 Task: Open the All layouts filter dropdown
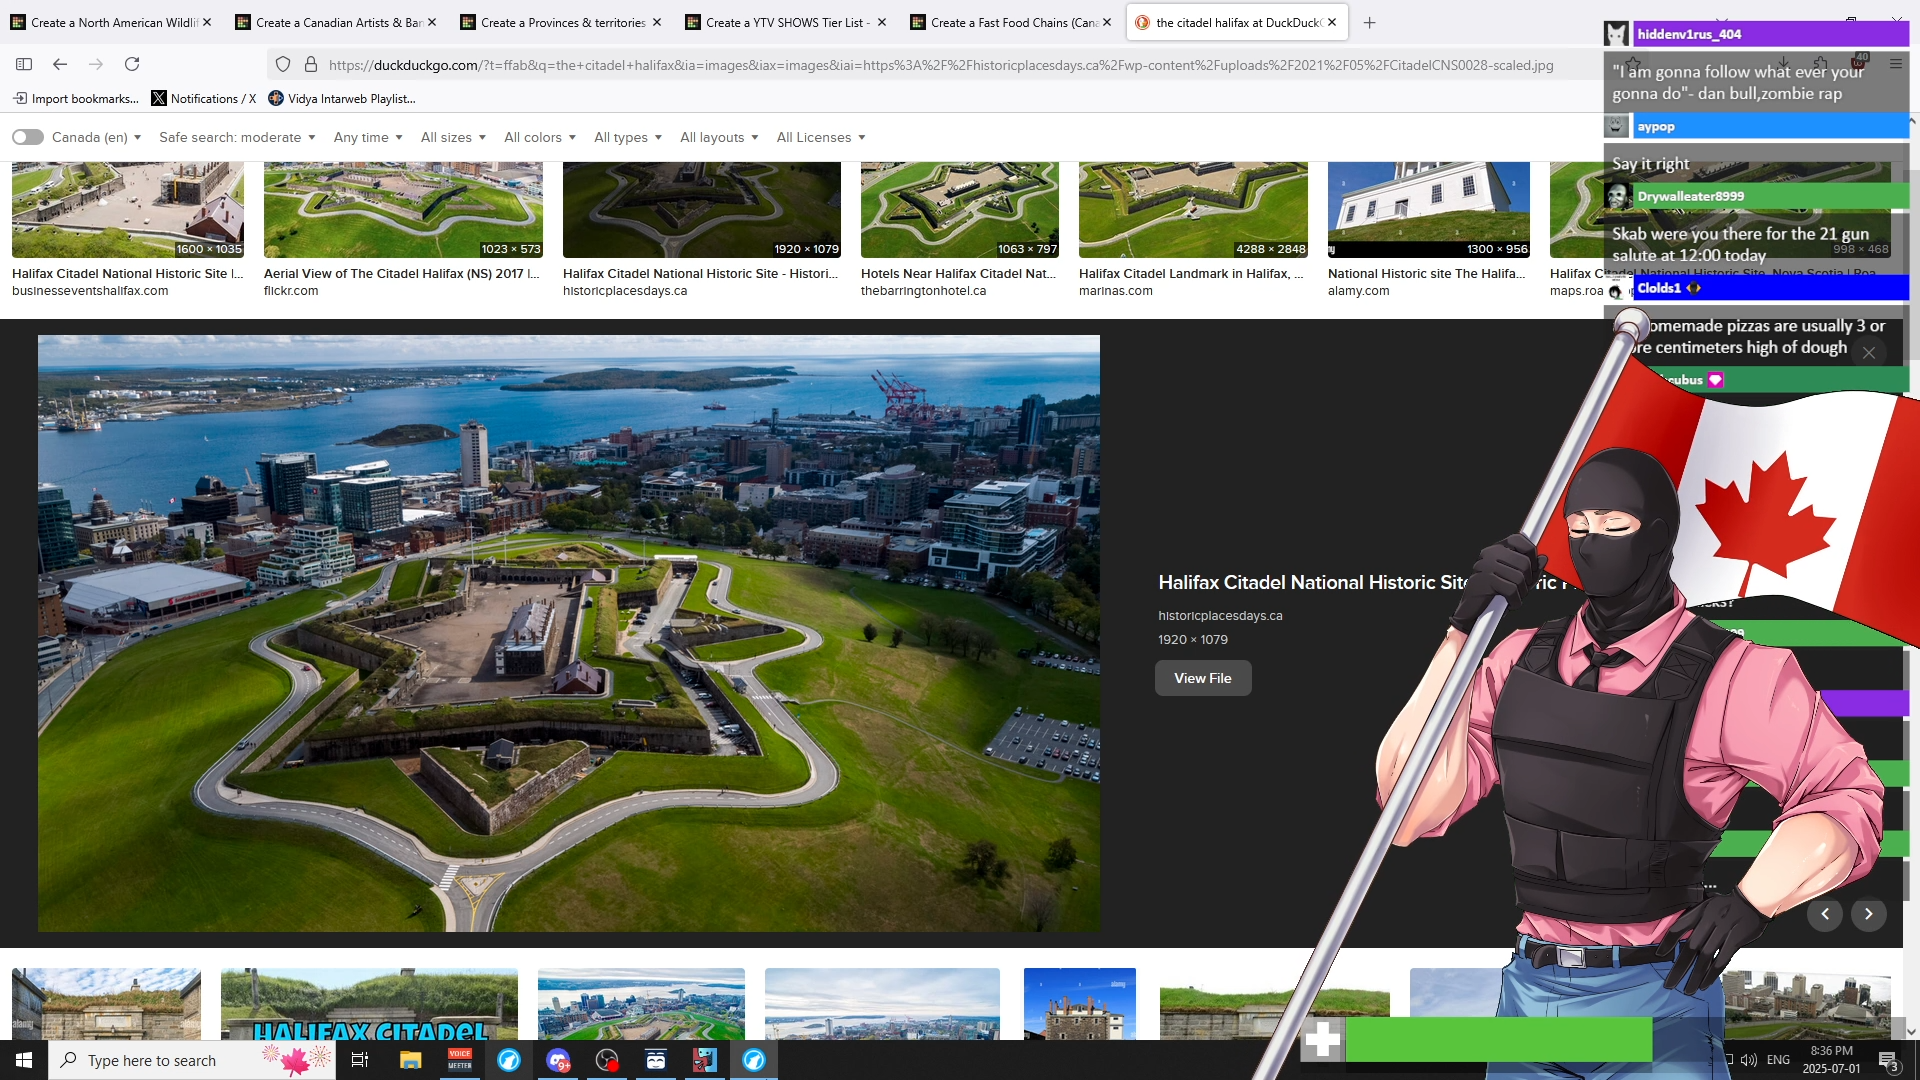tap(719, 137)
